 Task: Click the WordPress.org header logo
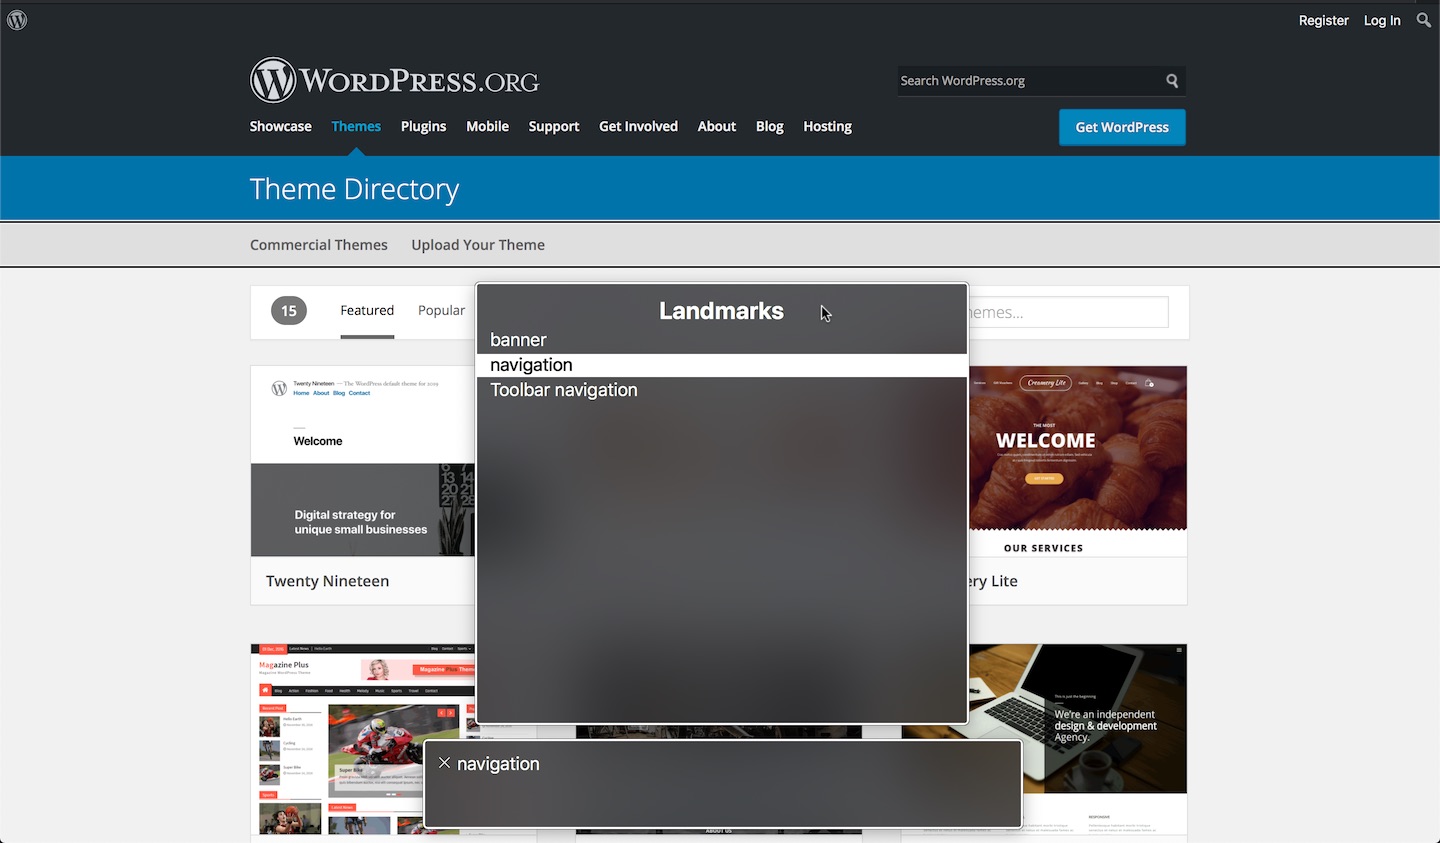click(x=394, y=80)
